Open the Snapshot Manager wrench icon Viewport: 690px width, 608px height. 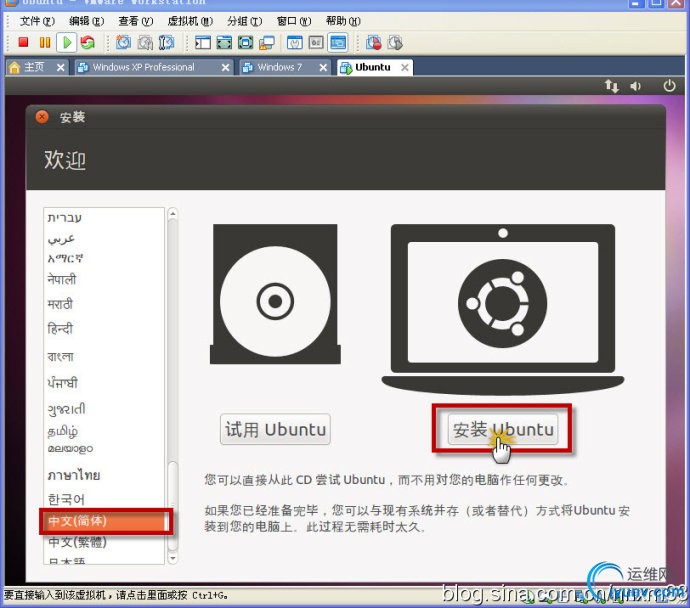[x=166, y=42]
